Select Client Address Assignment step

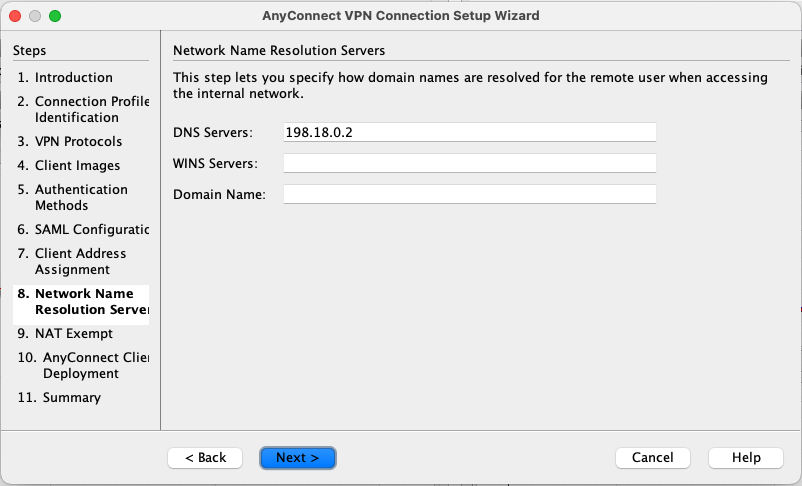tap(80, 261)
